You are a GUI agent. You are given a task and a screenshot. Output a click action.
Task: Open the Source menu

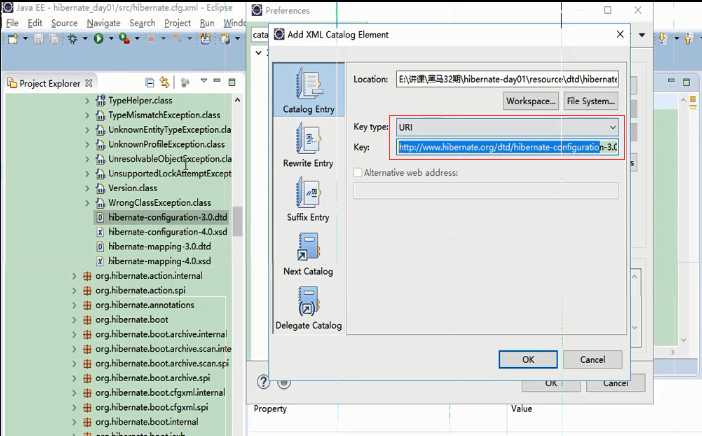(x=64, y=23)
